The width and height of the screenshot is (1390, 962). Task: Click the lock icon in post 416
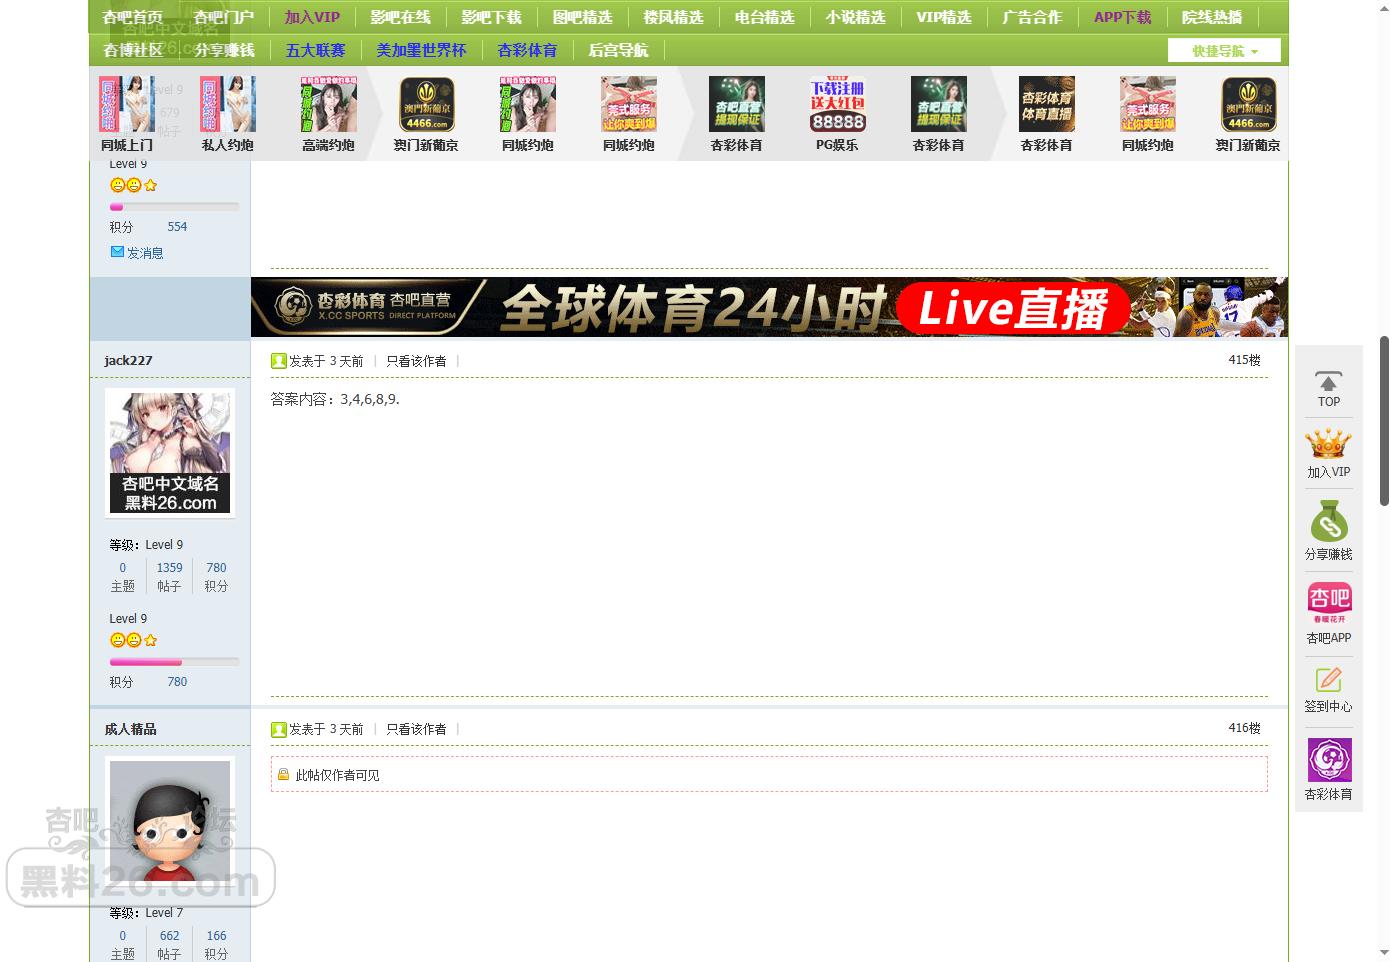[x=283, y=775]
